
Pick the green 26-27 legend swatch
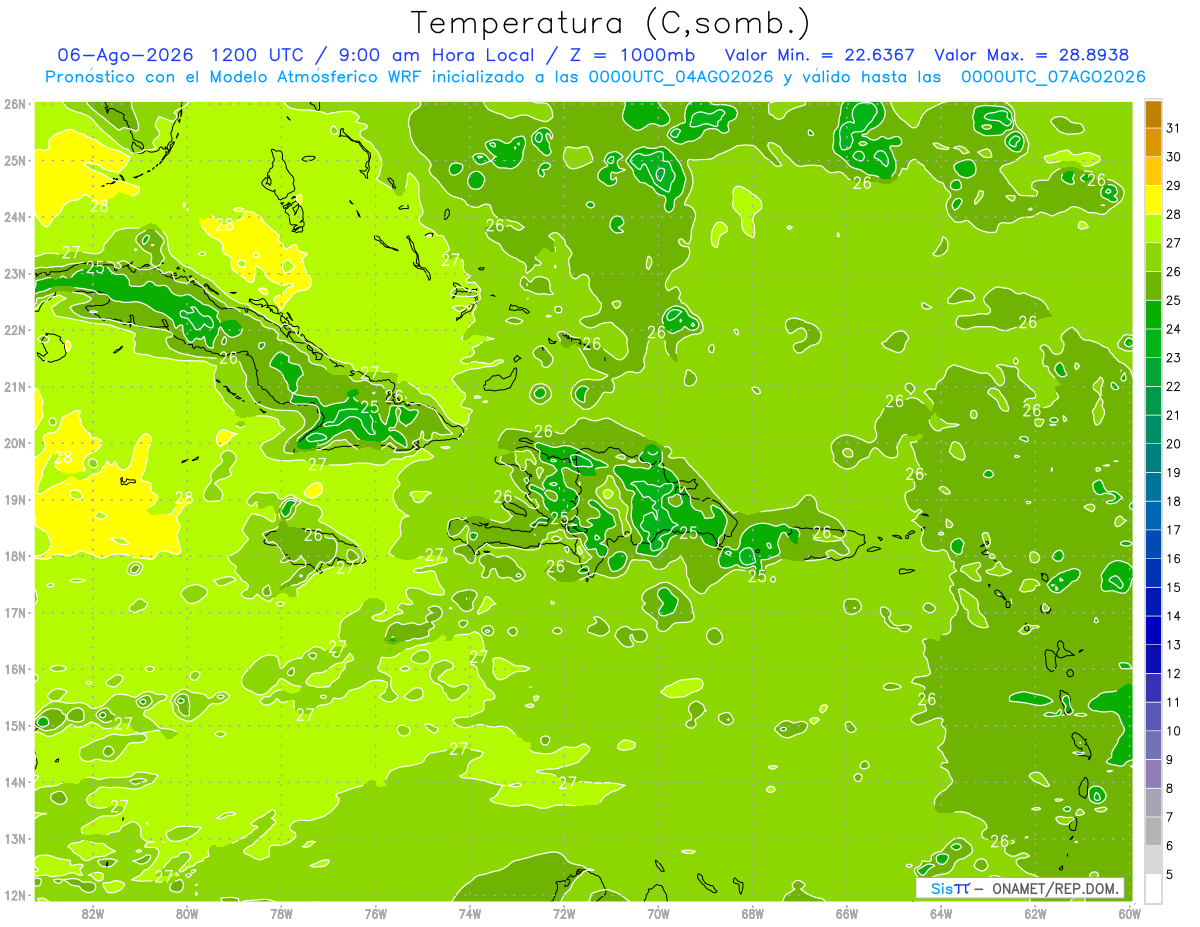[x=1153, y=257]
